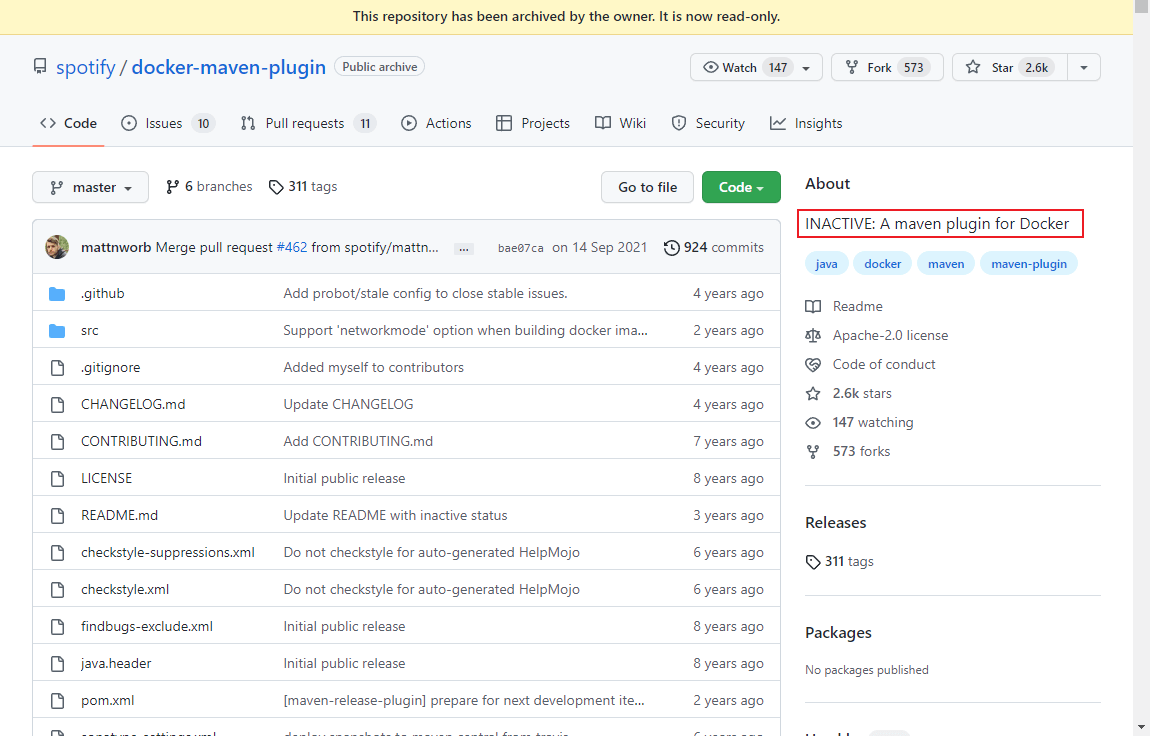Click the file icon next to README.md
The image size is (1150, 736).
click(57, 515)
